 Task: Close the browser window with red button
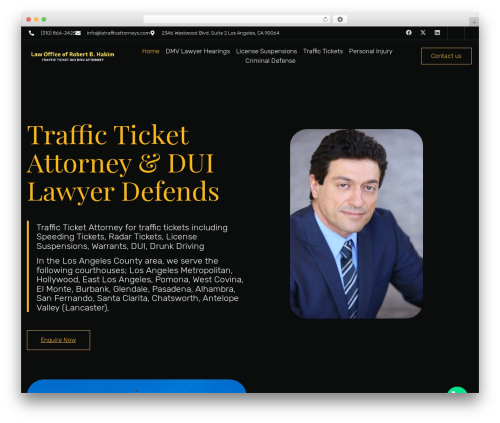[29, 19]
